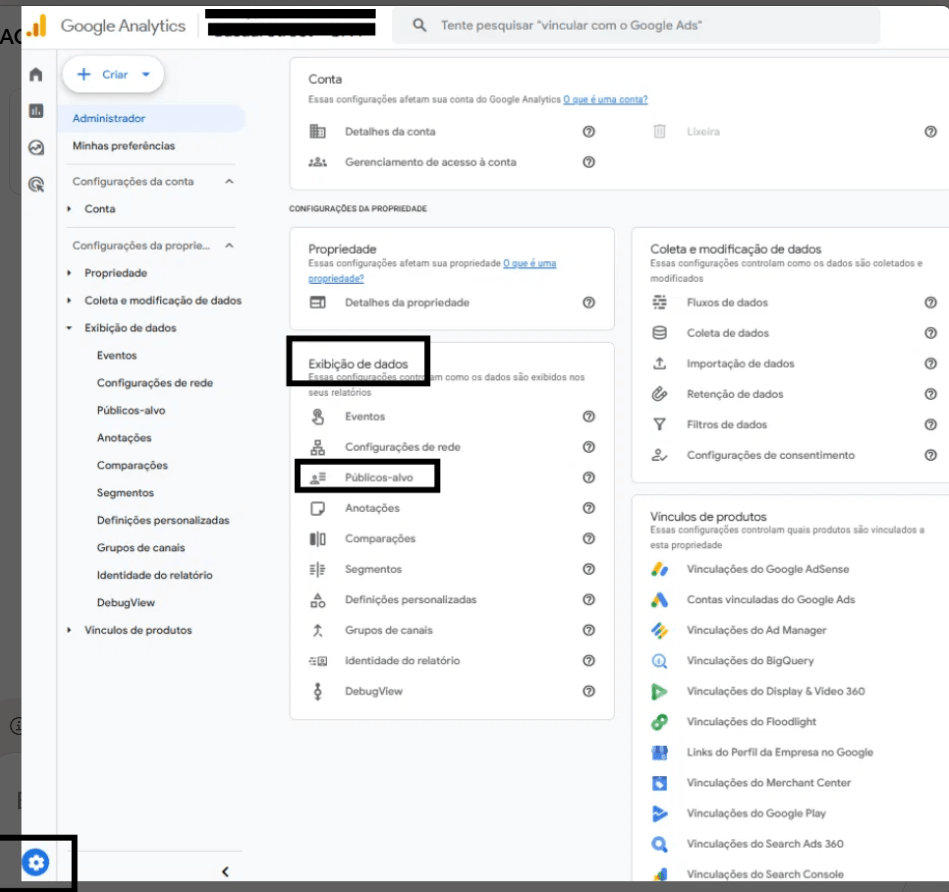This screenshot has width=949, height=892.
Task: Open Públicos-alvo in the sidebar list
Action: [131, 410]
